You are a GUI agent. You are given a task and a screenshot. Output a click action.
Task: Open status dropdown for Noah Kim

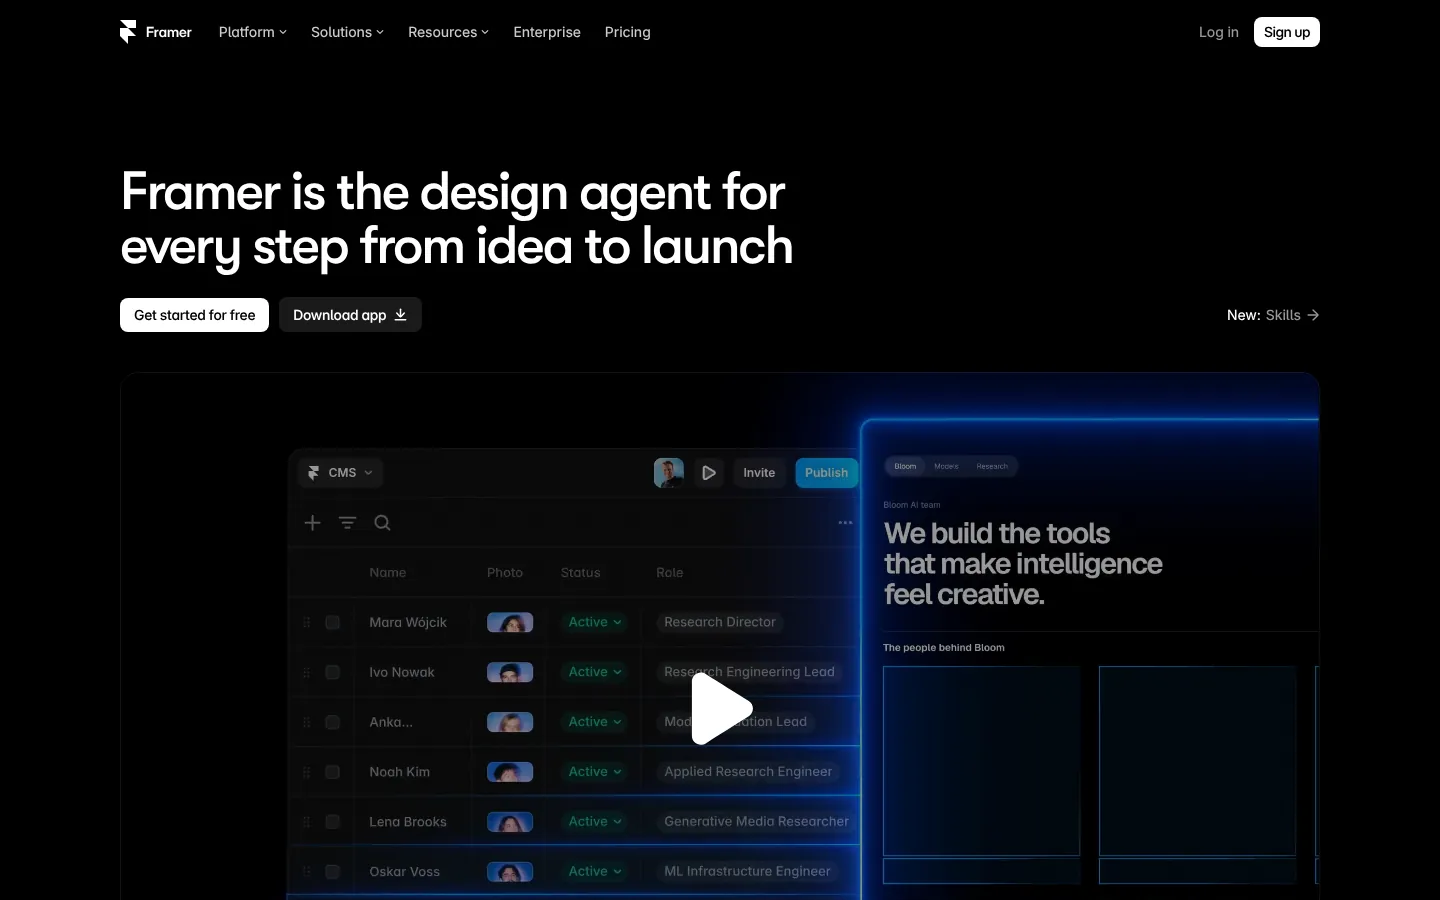(x=595, y=772)
